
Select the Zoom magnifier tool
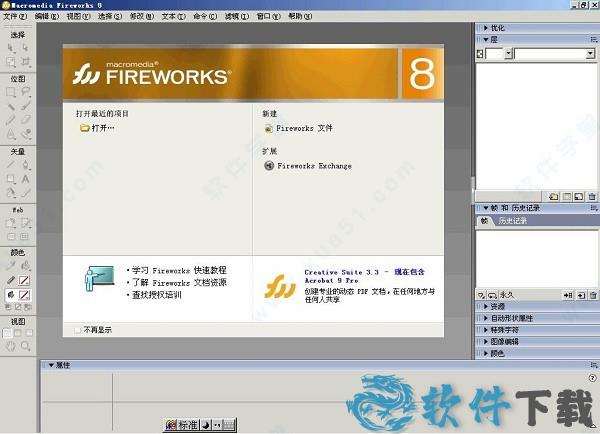click(x=26, y=345)
